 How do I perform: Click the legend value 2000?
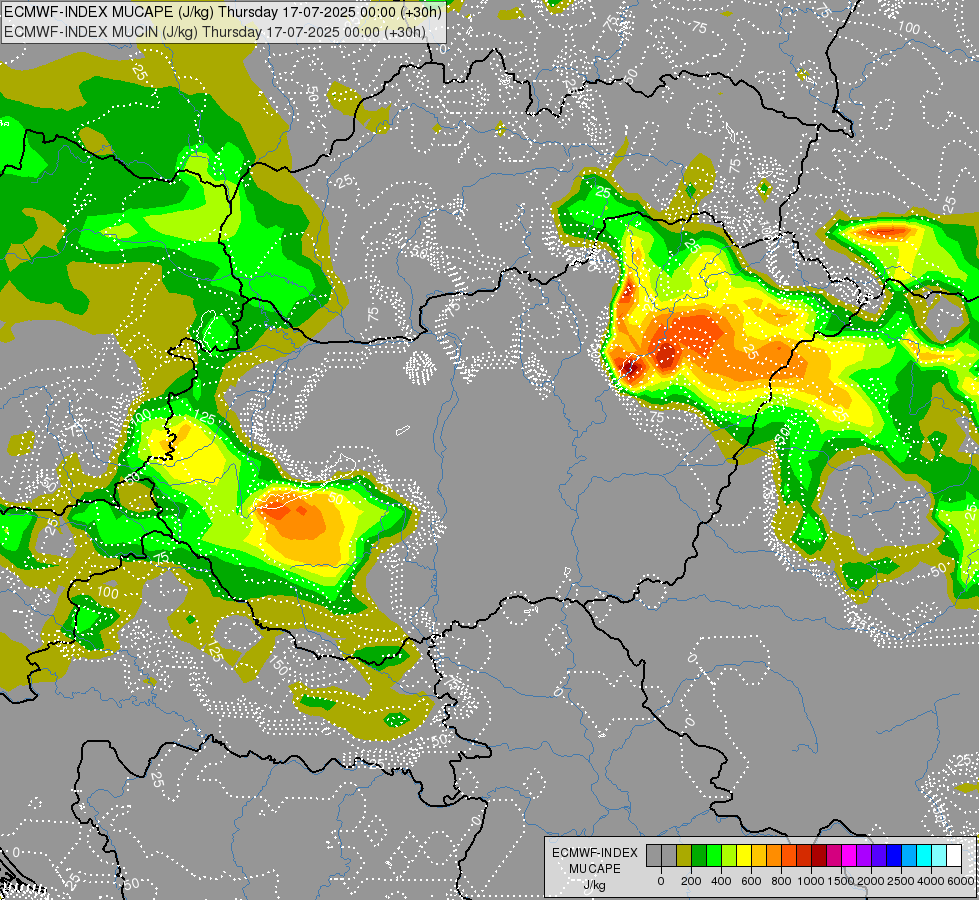point(871,881)
